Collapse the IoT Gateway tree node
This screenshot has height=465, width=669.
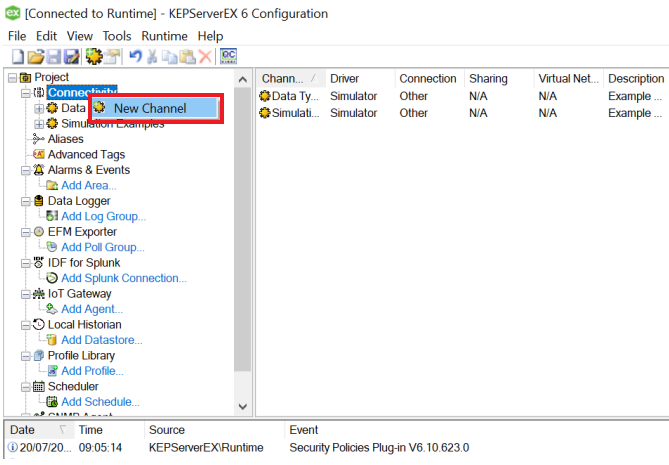[x=26, y=294]
